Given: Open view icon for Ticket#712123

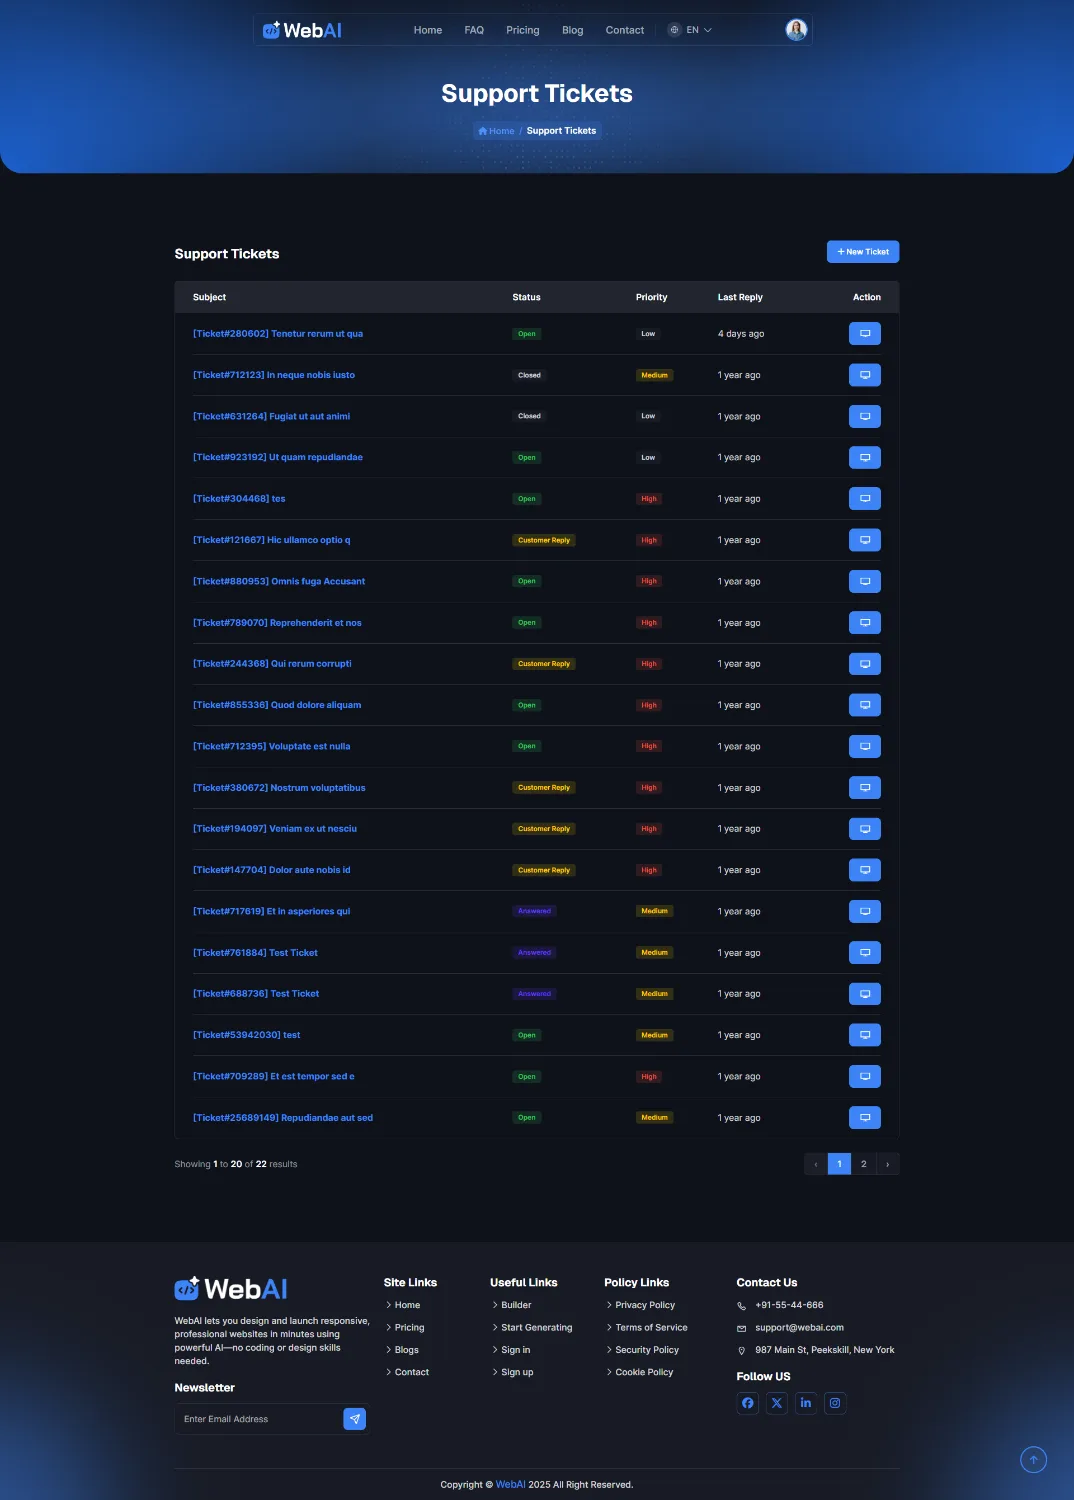Looking at the screenshot, I should point(864,375).
